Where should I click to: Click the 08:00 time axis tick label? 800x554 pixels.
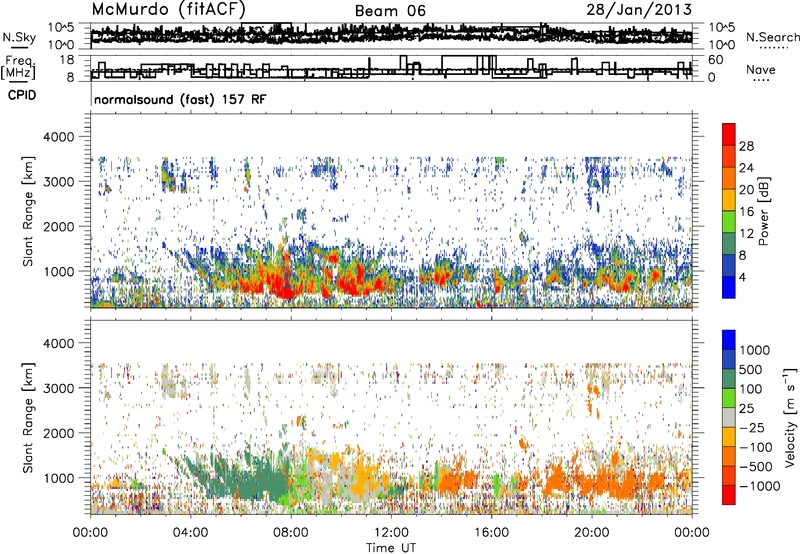pyautogui.click(x=291, y=533)
